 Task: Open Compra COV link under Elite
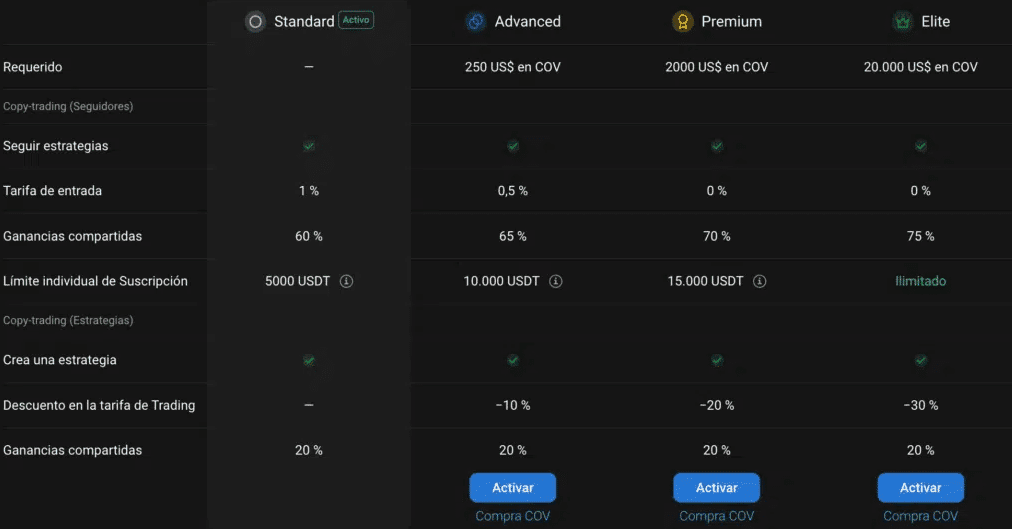coord(921,516)
